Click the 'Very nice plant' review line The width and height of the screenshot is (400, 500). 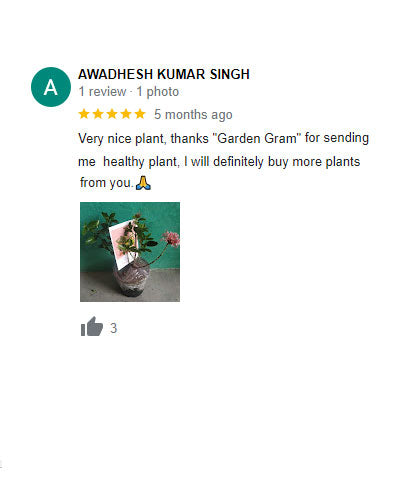(x=223, y=138)
